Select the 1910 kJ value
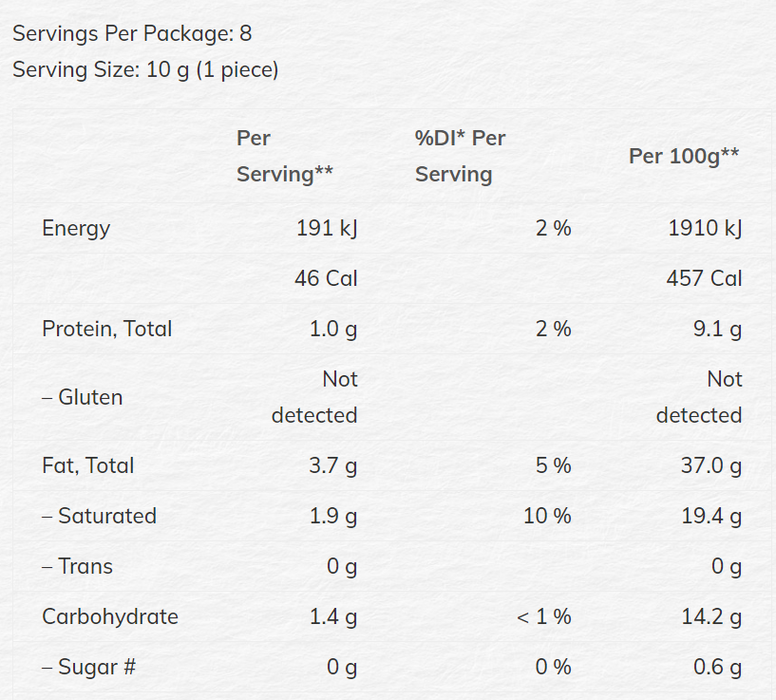This screenshot has width=776, height=700. click(x=705, y=228)
